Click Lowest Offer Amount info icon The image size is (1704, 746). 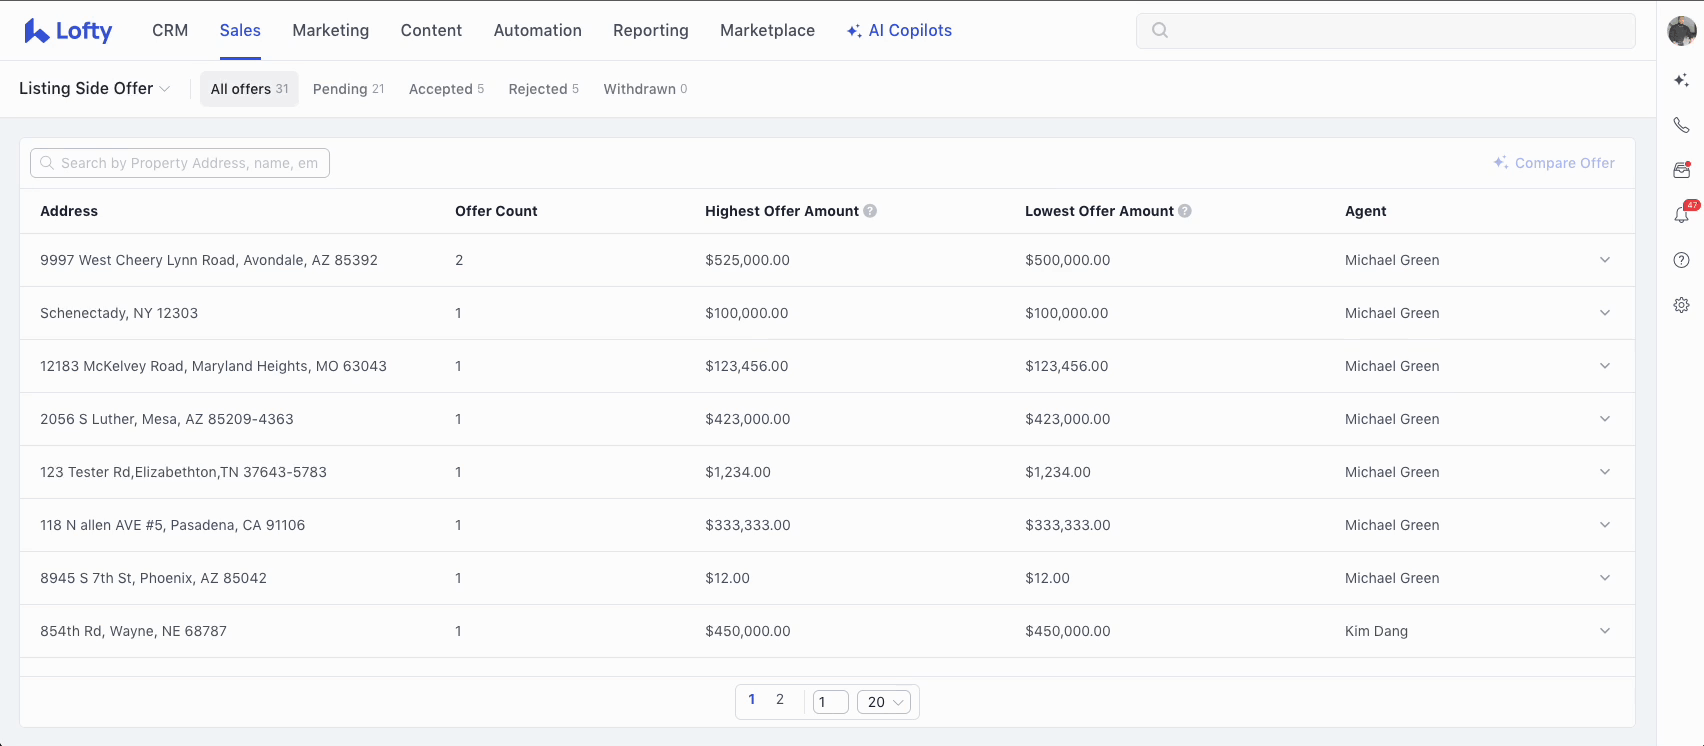(1185, 211)
